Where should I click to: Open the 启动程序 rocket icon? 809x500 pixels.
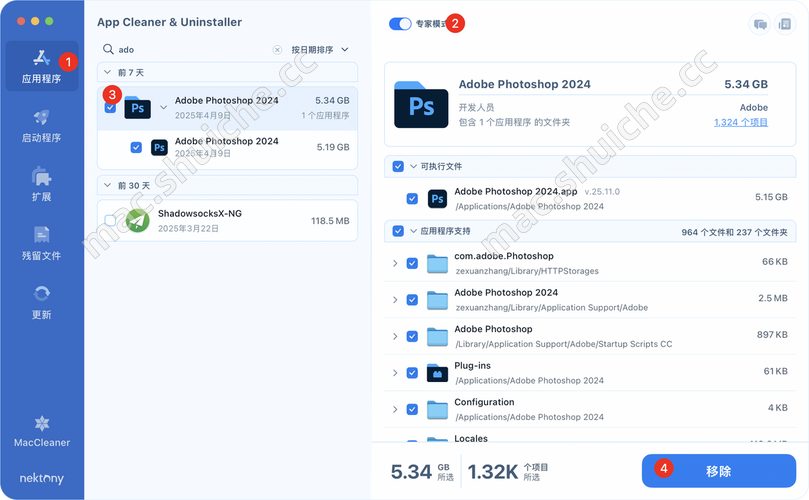(x=41, y=125)
